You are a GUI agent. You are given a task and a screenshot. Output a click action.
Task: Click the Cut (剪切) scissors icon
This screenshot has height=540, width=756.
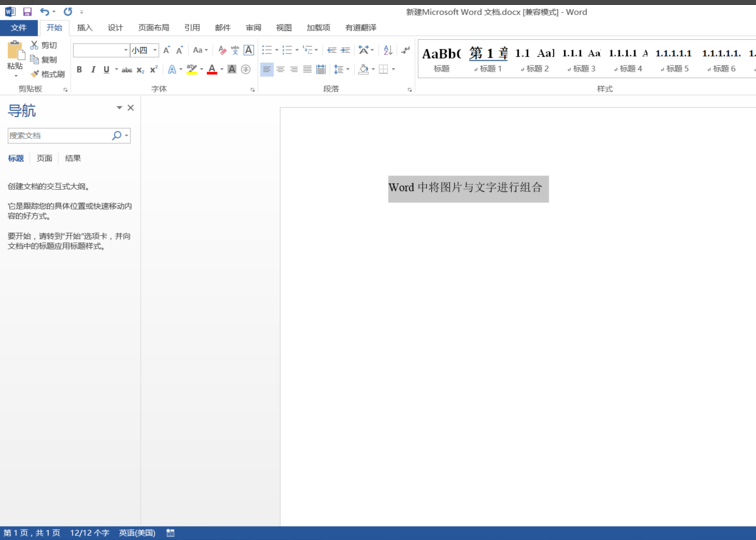(x=35, y=45)
